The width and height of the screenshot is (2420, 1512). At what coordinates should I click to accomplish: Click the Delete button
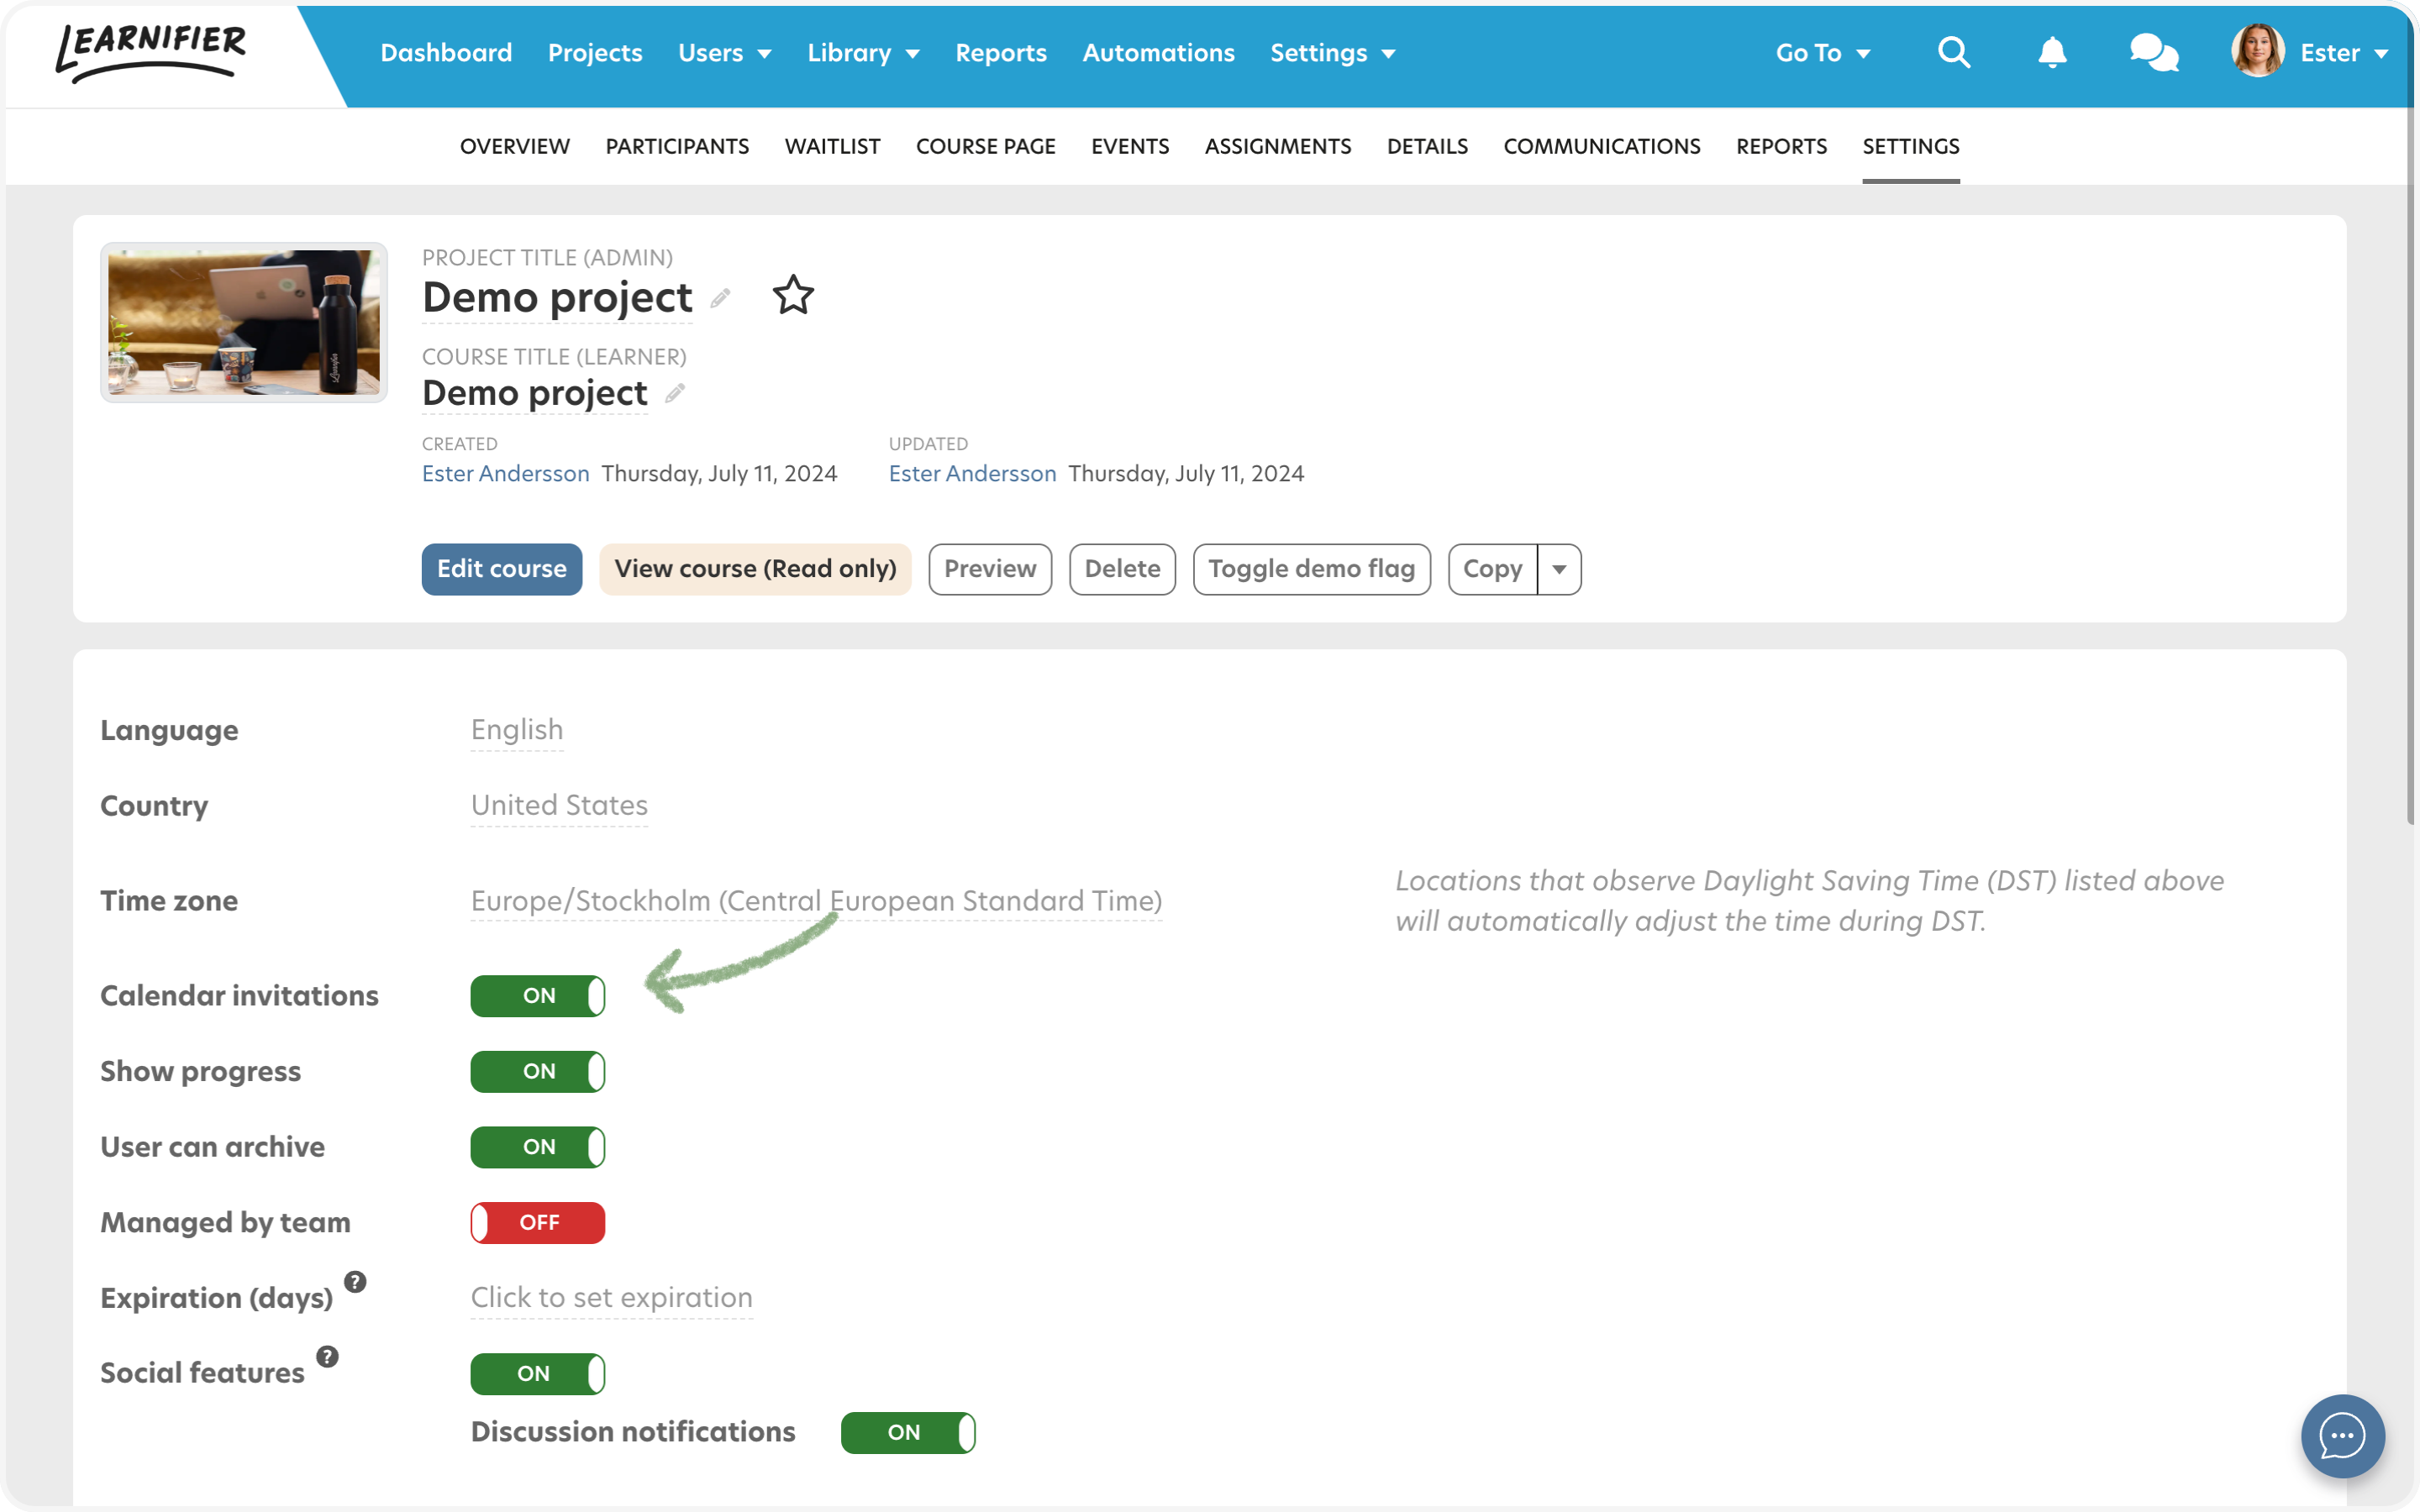pos(1122,569)
